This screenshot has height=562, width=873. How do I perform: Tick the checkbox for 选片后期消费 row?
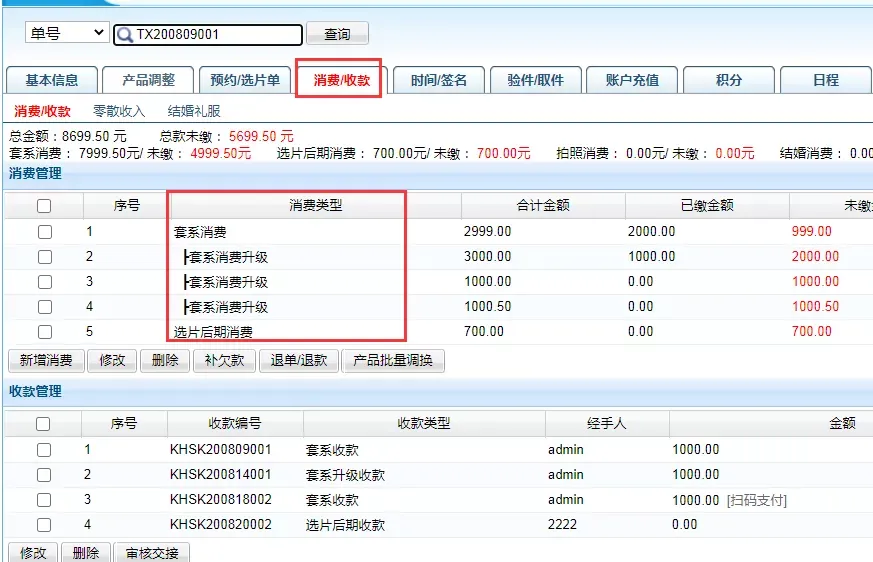click(44, 332)
